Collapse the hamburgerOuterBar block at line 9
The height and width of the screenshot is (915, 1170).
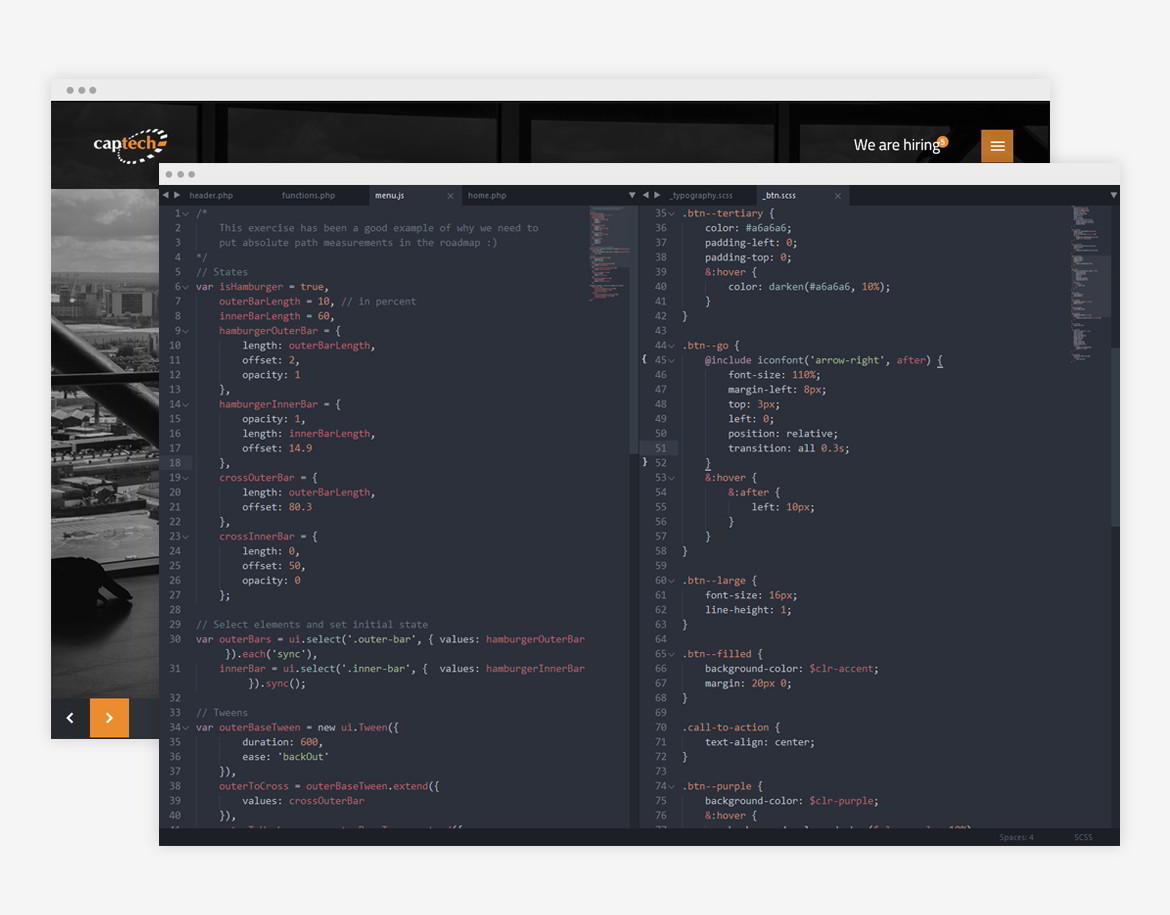coord(186,331)
